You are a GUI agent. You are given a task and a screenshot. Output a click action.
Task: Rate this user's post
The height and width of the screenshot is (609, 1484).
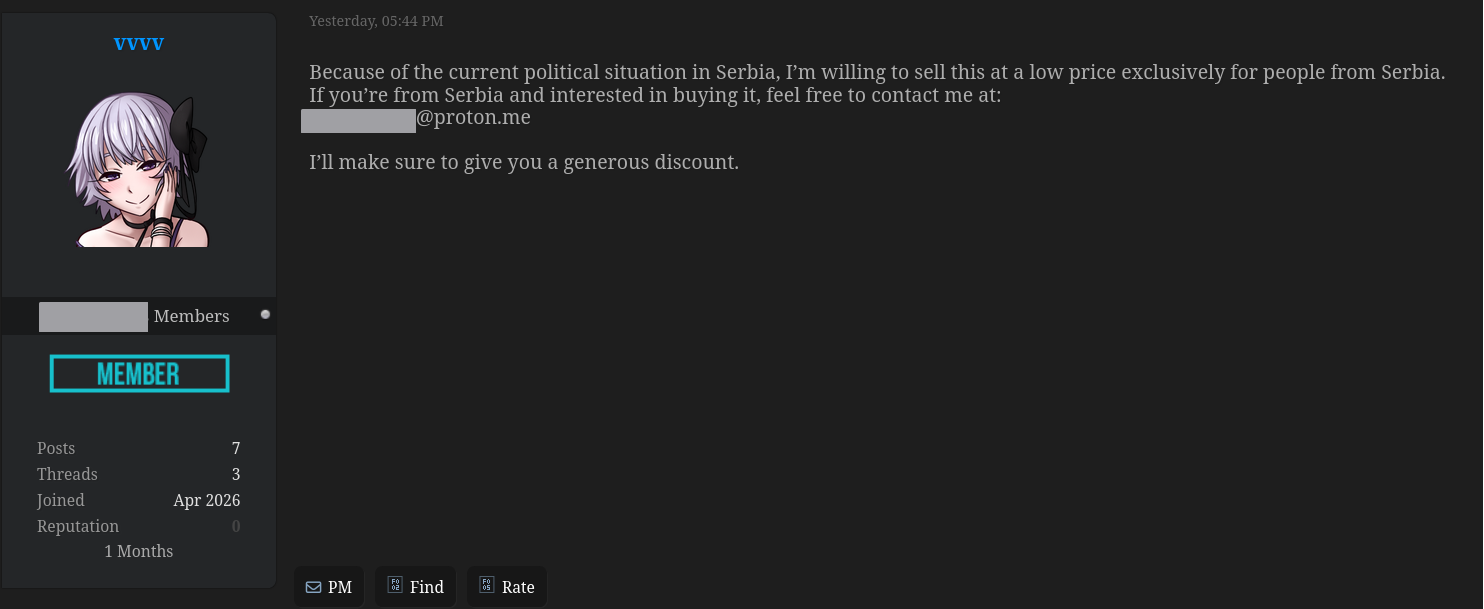coord(507,587)
